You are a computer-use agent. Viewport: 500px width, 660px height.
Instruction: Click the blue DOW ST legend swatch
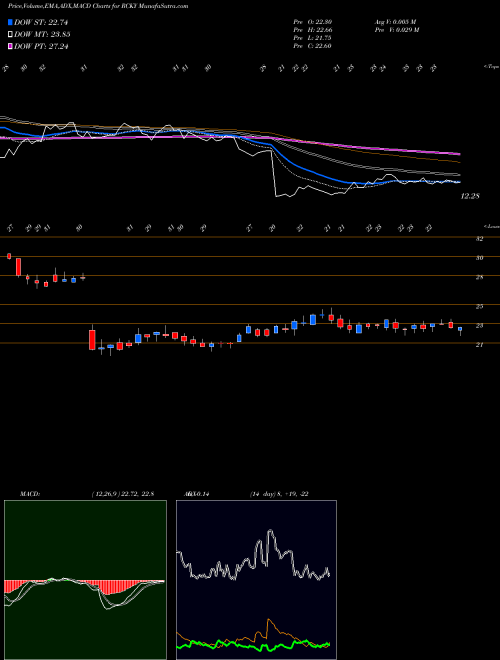tap(10, 22)
